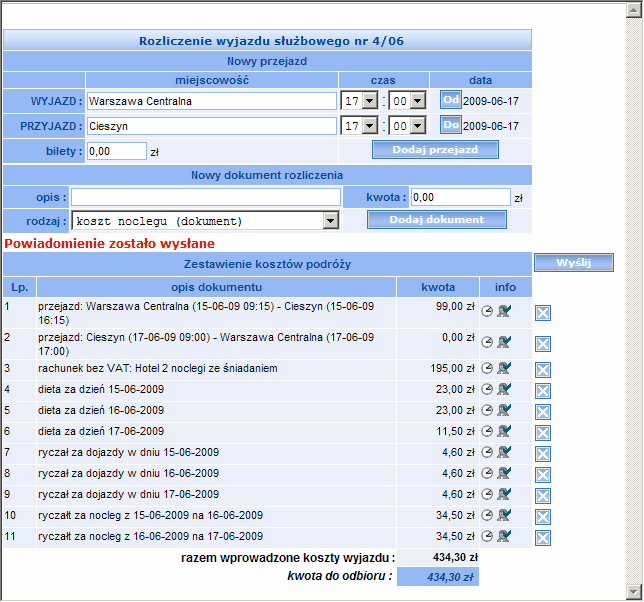Click approval check icon in row 2
644x602 pixels.
[504, 342]
